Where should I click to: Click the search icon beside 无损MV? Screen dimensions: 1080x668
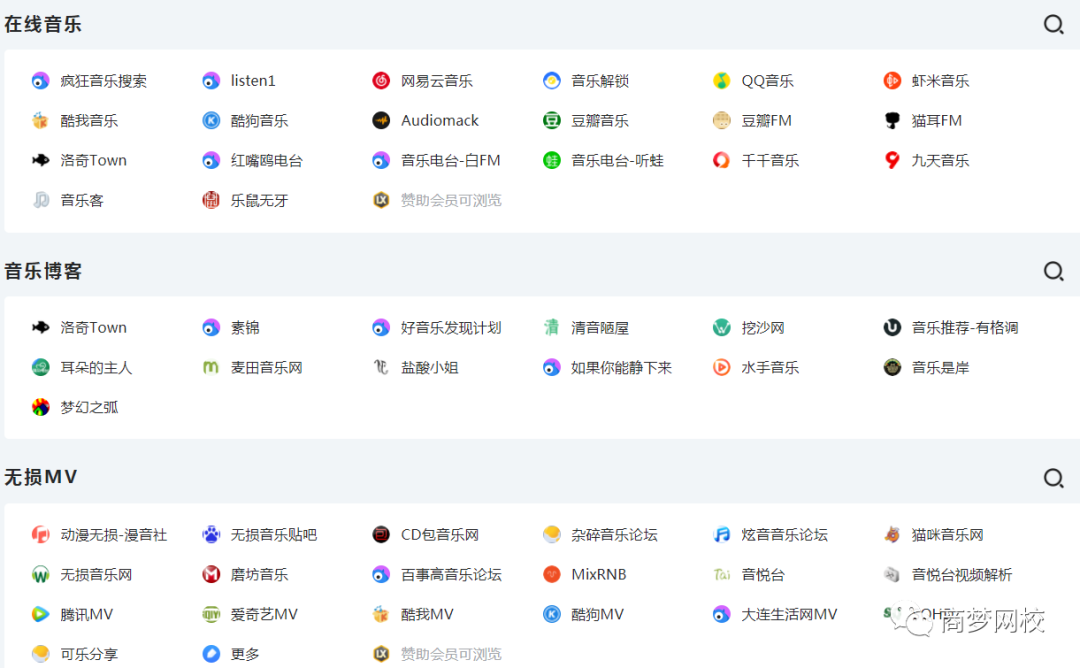pos(1053,478)
